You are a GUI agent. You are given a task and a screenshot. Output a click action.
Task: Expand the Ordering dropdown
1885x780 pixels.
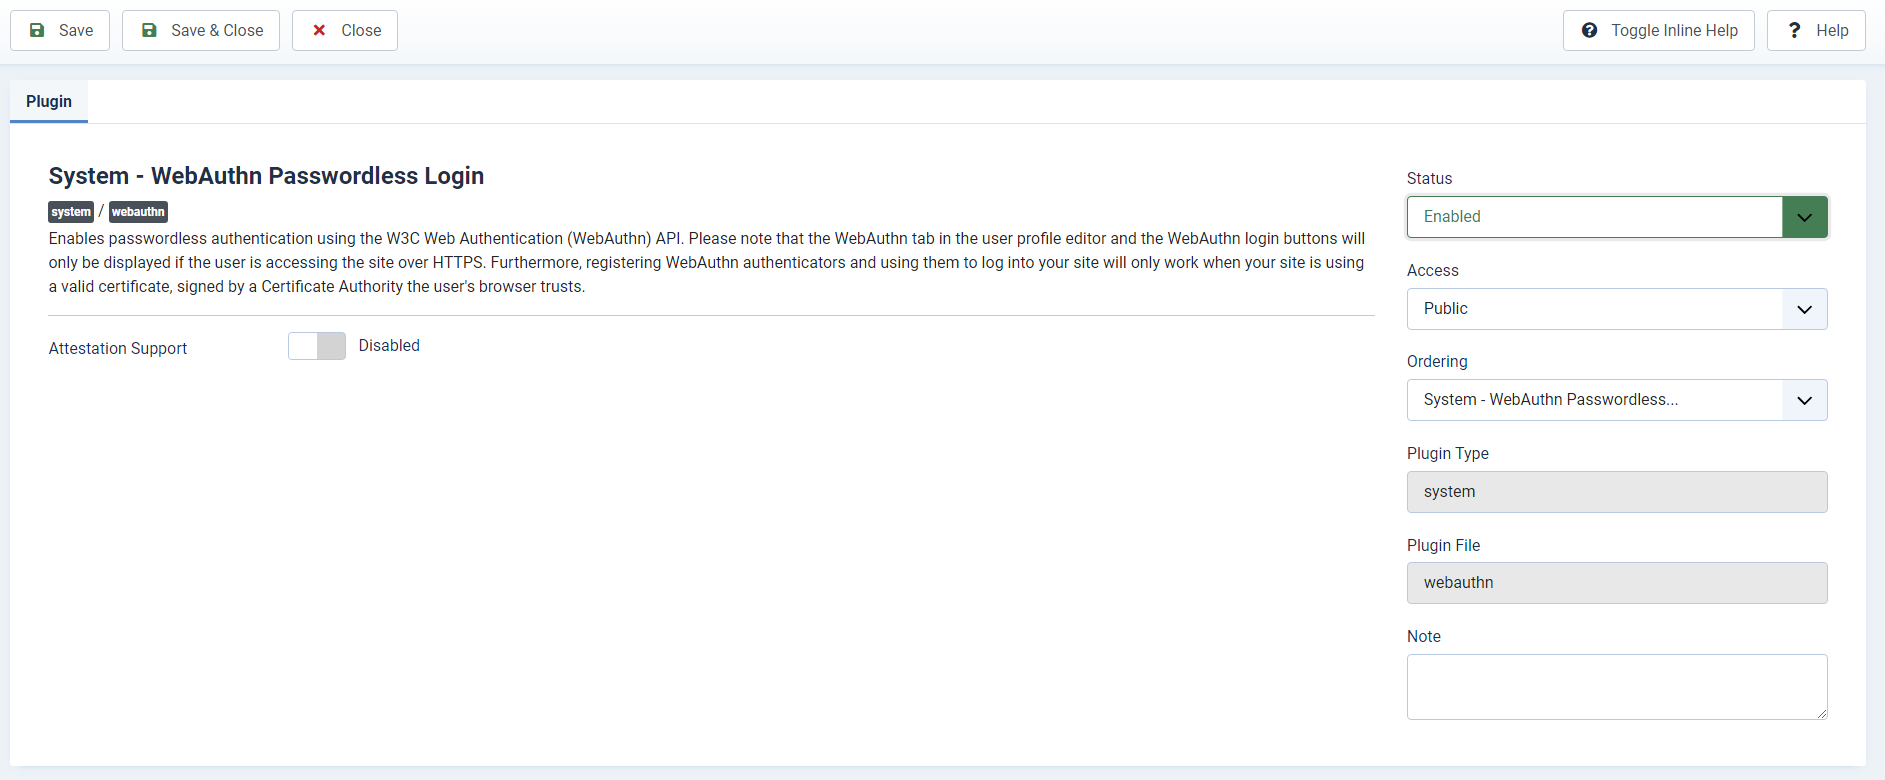click(1617, 400)
